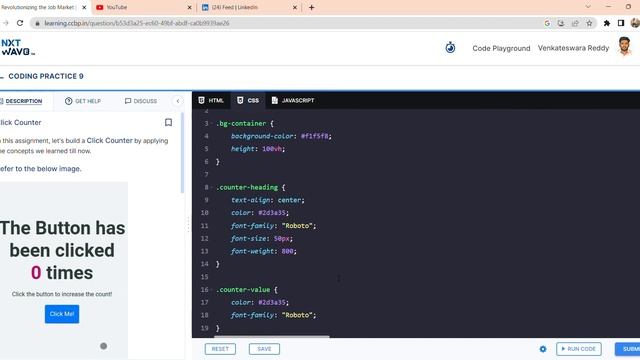
Task: Click the 'font-family: "Roboto";' on line 11
Action: pos(273,226)
